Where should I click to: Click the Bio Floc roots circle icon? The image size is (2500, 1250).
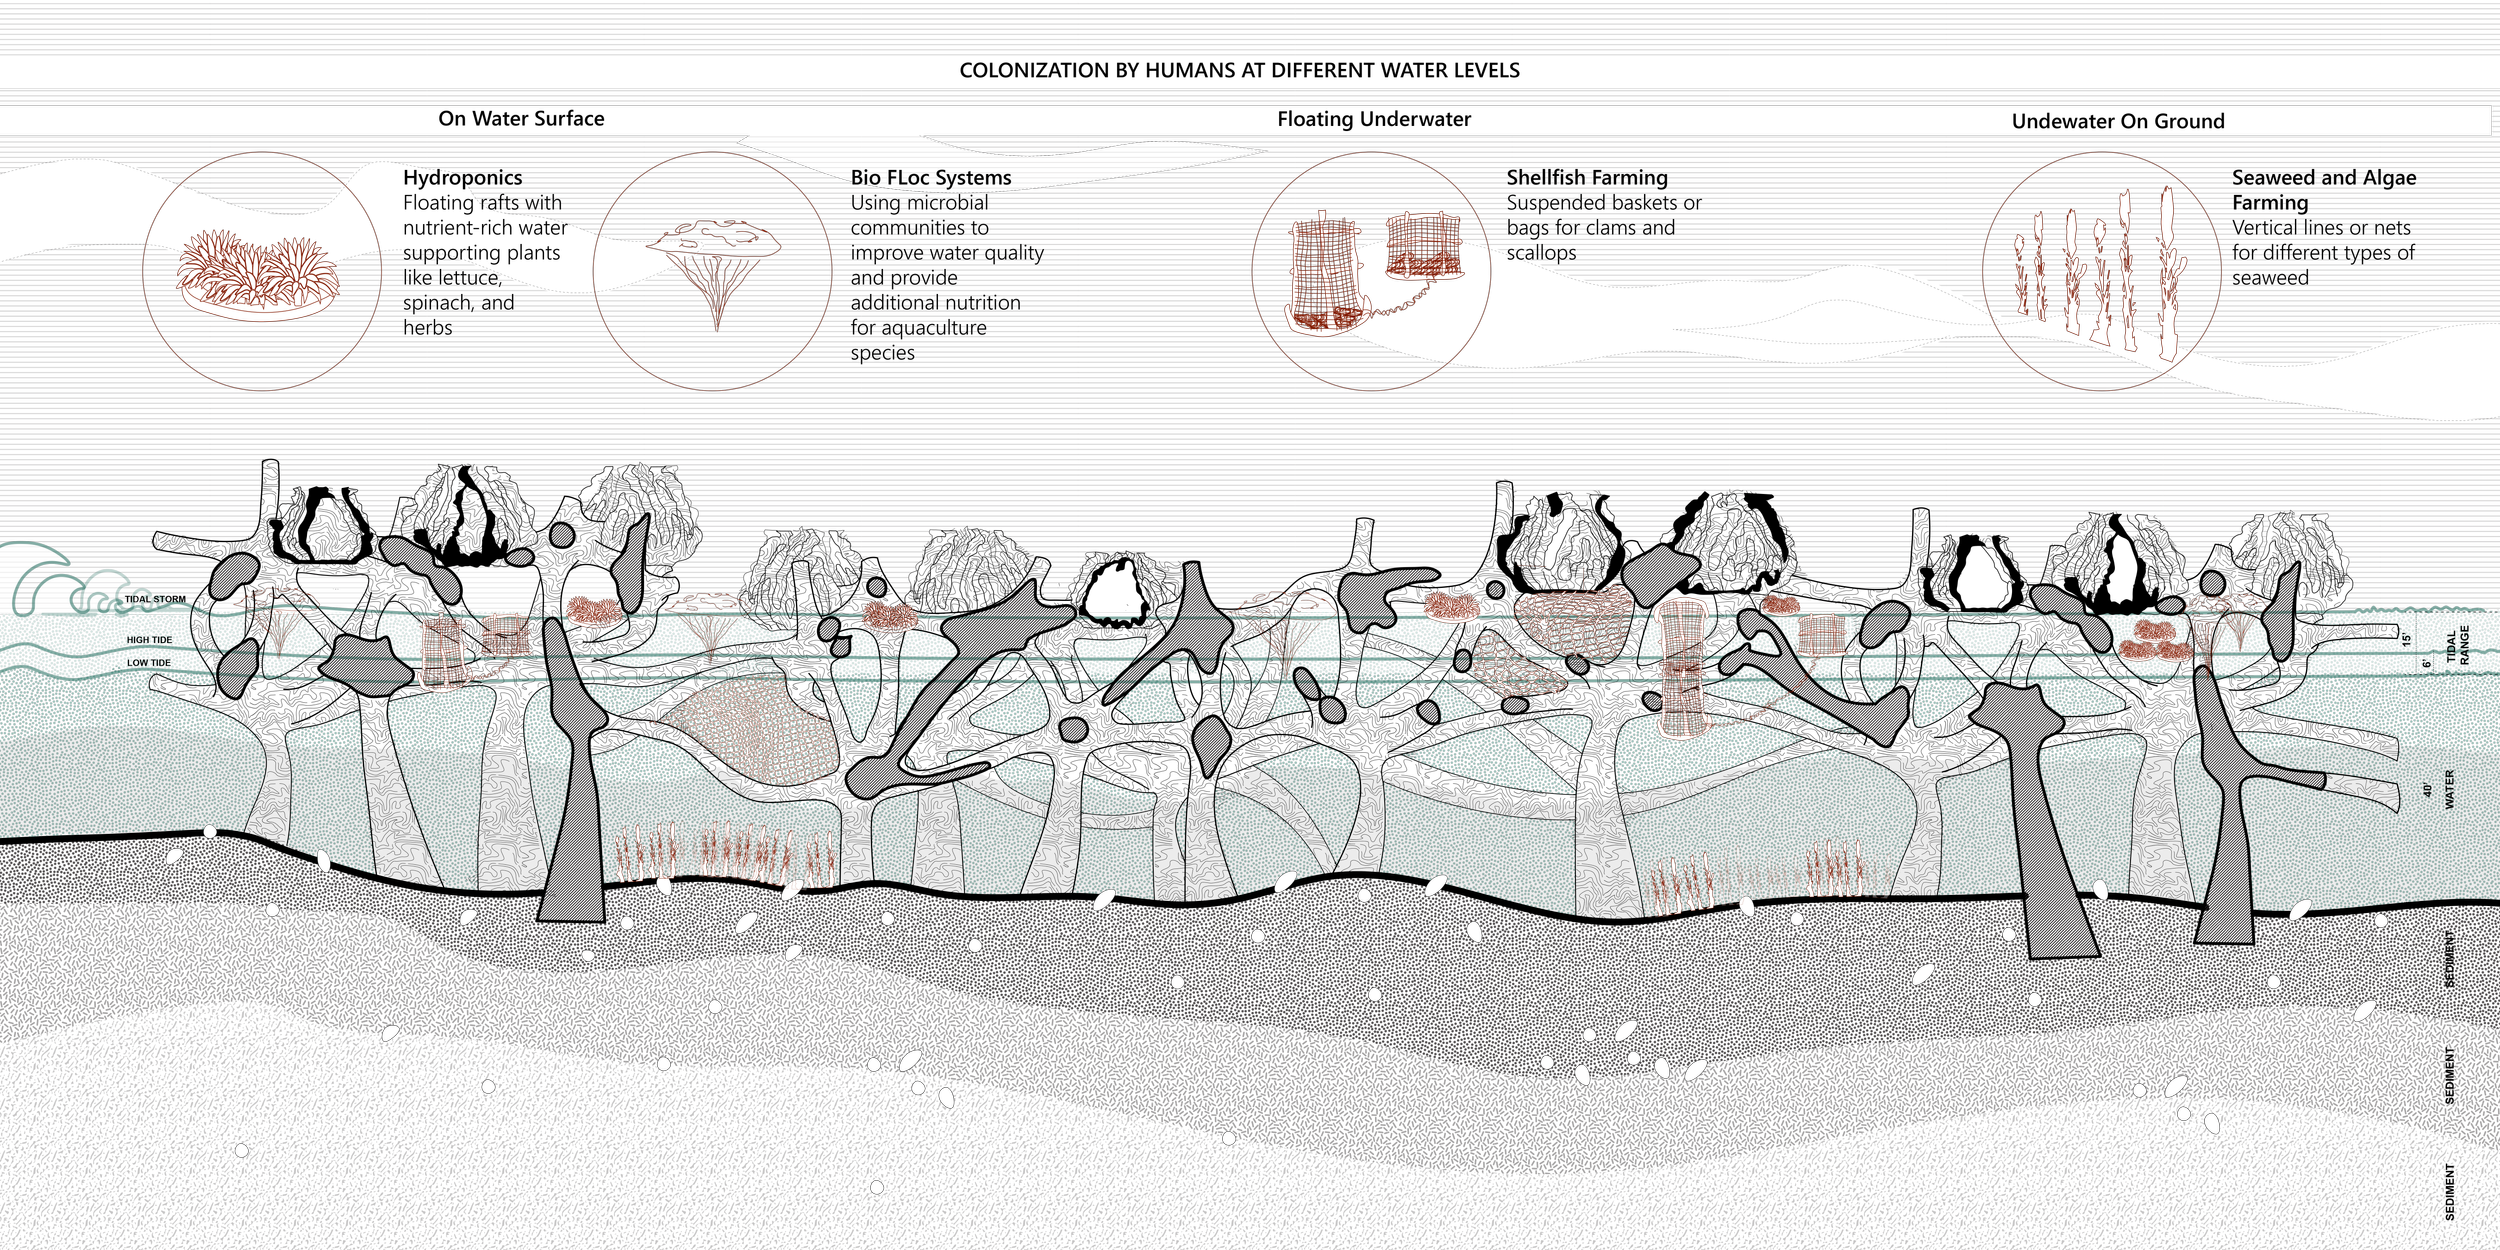pos(712,271)
